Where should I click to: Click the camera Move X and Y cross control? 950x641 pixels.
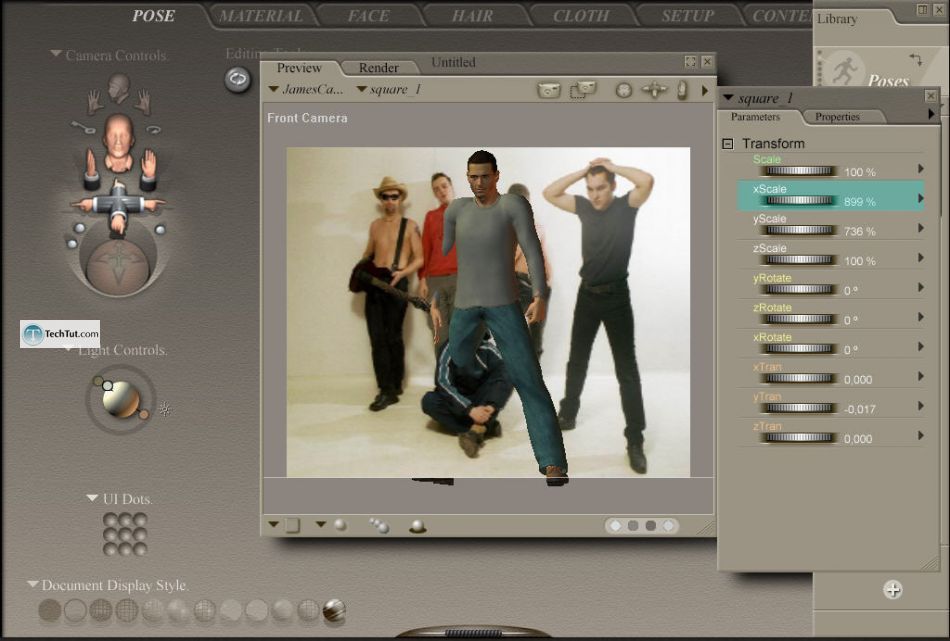coord(118,207)
